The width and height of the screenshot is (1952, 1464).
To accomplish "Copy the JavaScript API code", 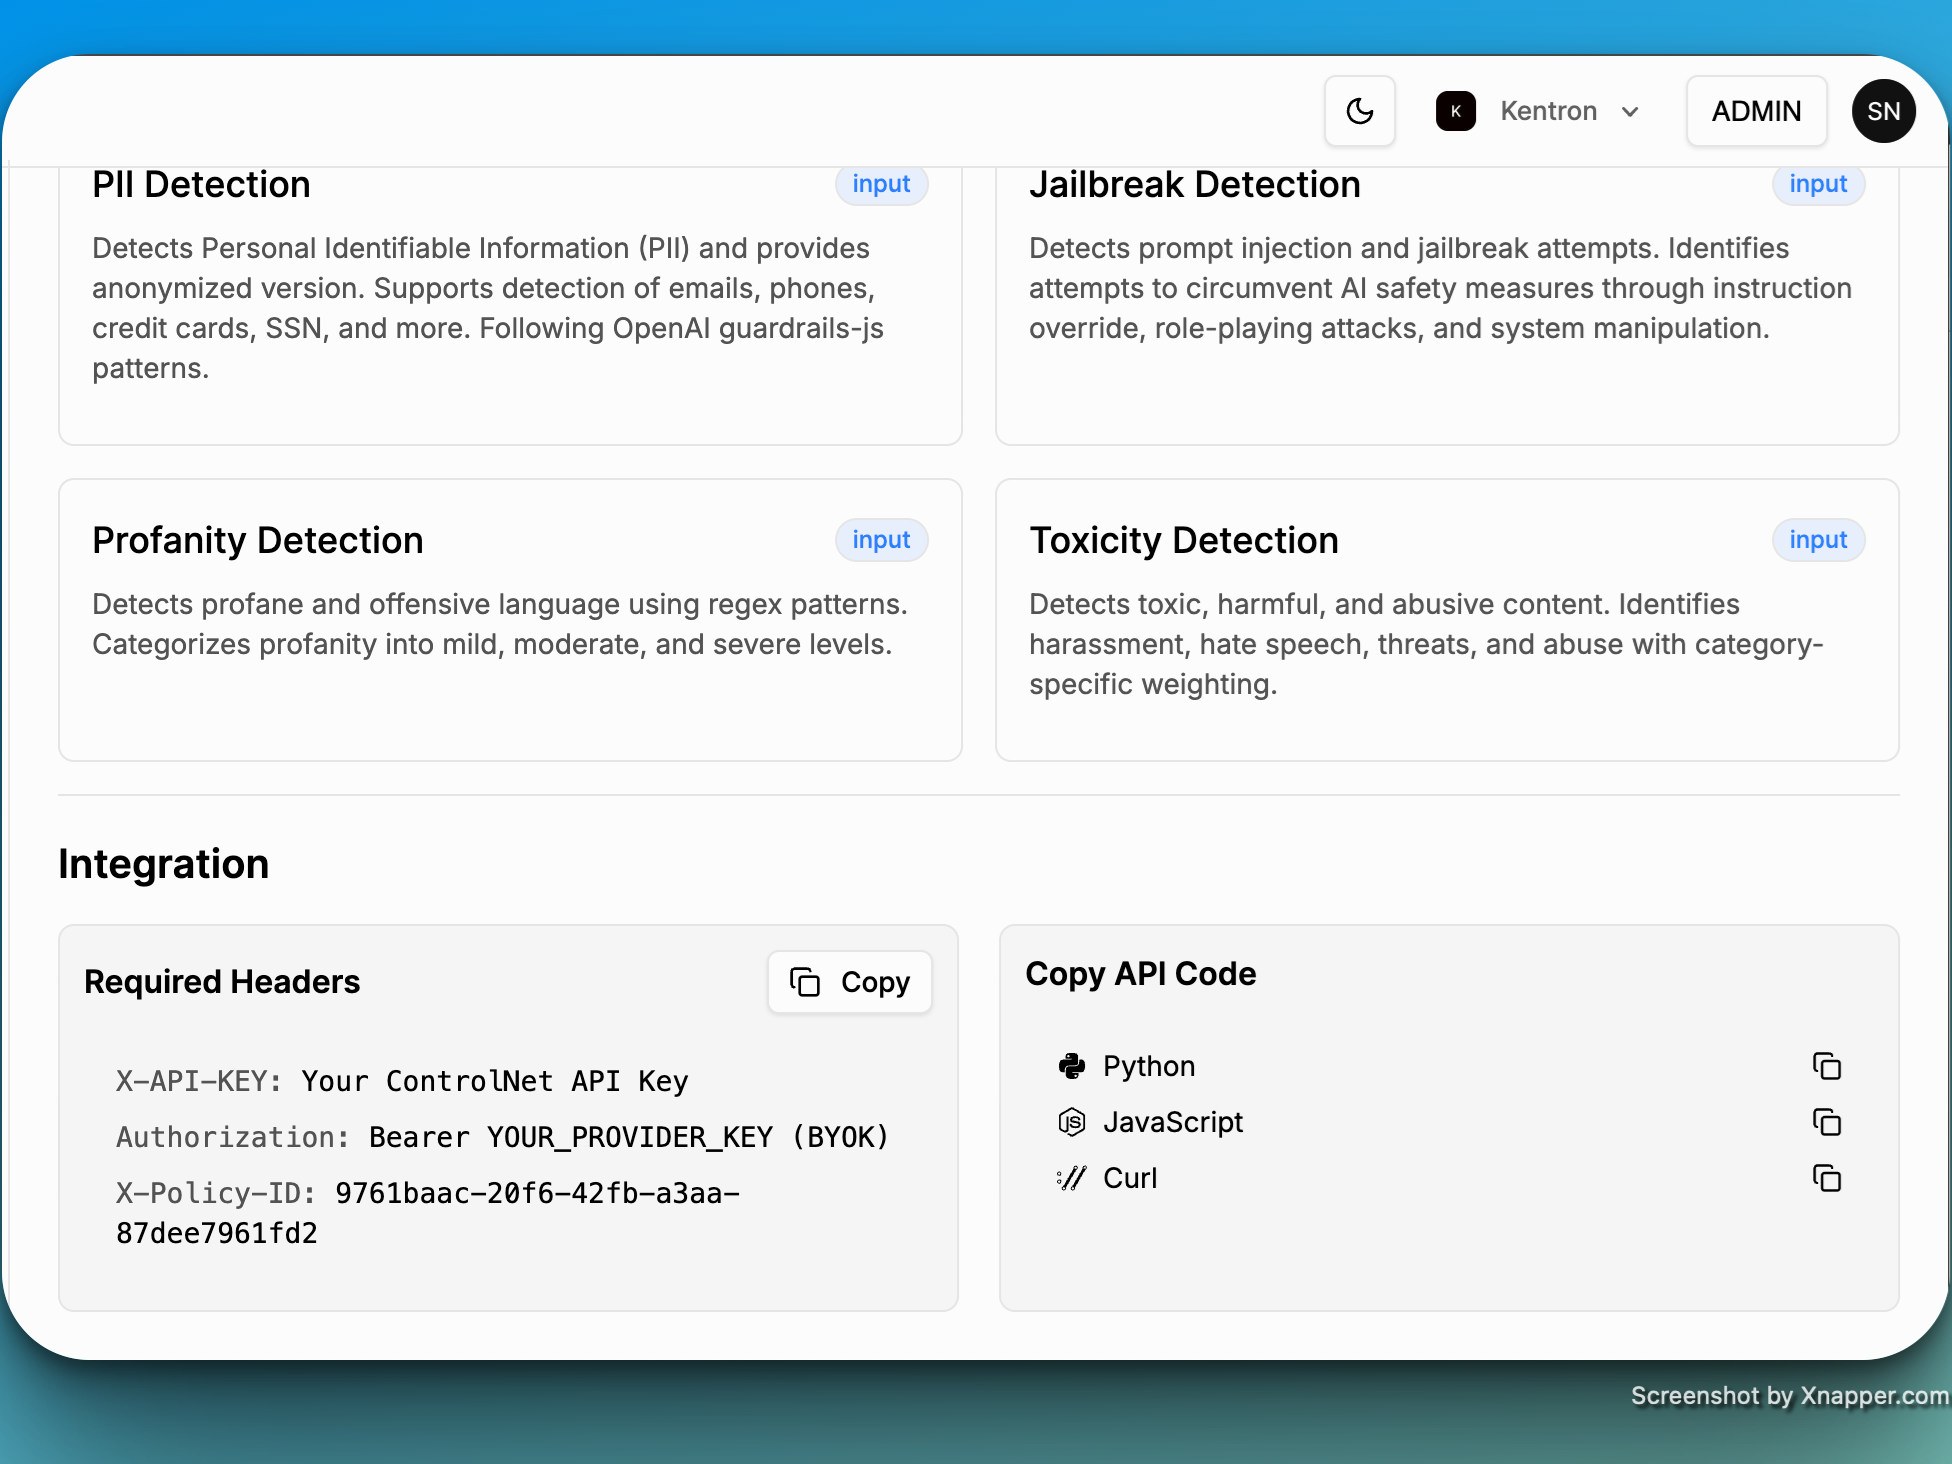I will [1826, 1122].
